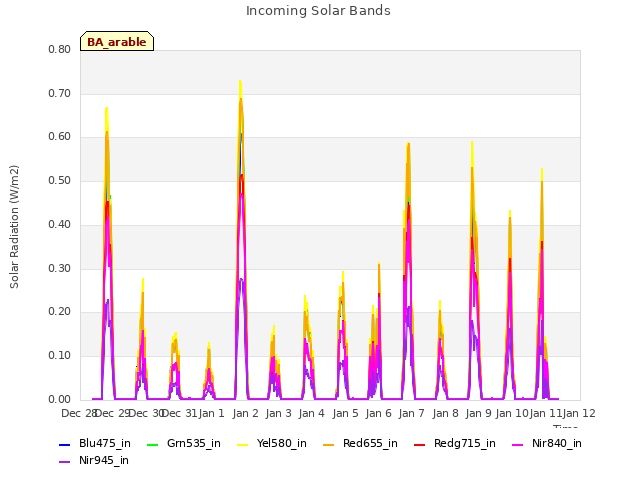640x480 pixels.
Task: Click the Nir840_in legend label
Action: 556,443
